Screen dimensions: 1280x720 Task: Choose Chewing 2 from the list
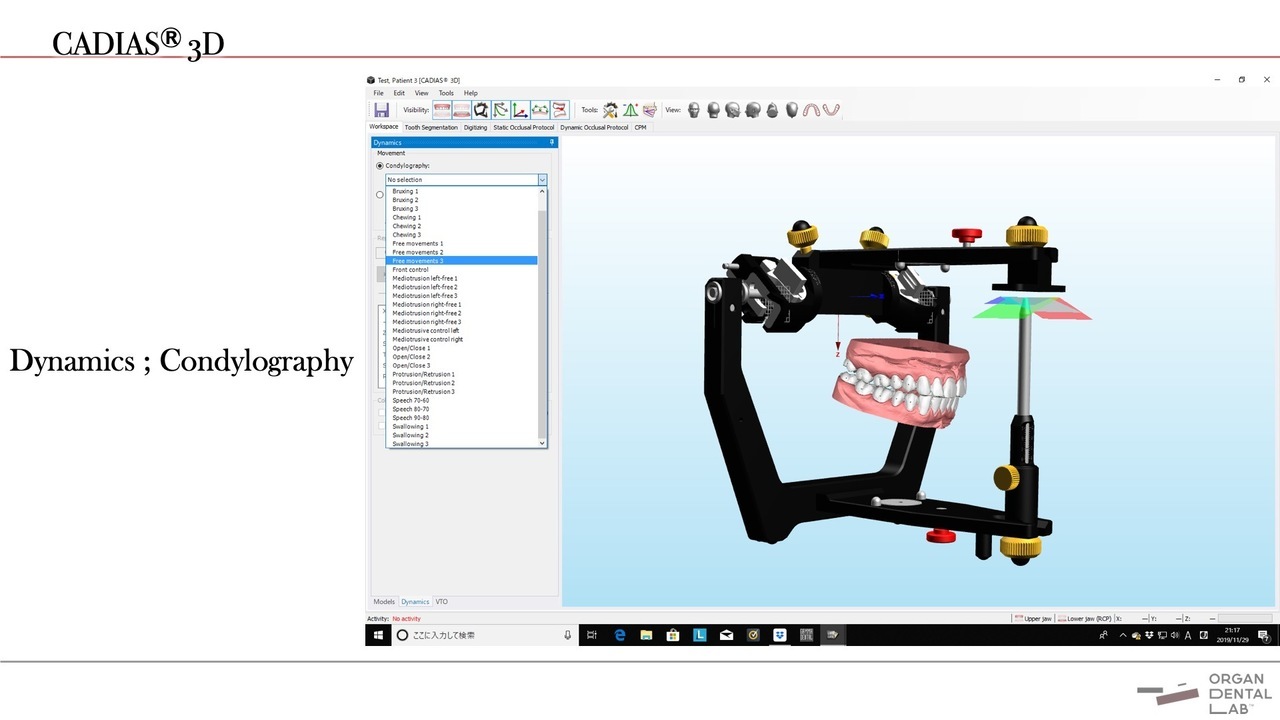pos(462,226)
